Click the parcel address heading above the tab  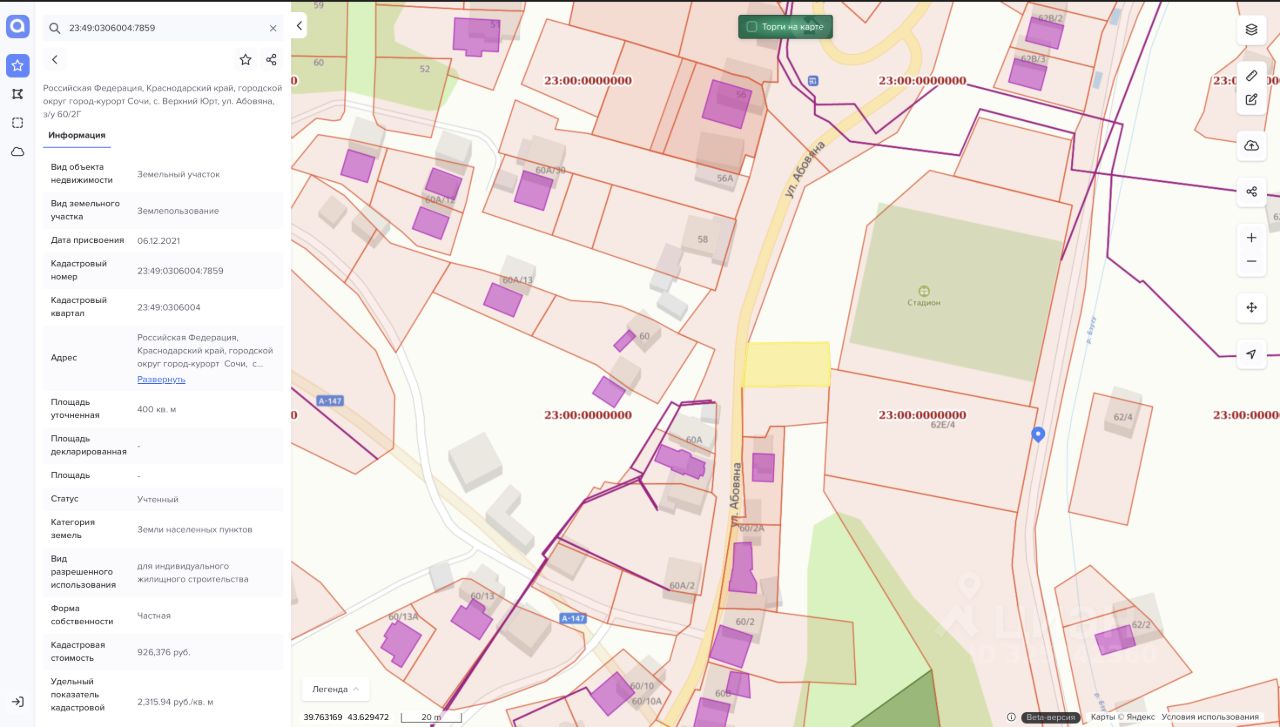(163, 101)
